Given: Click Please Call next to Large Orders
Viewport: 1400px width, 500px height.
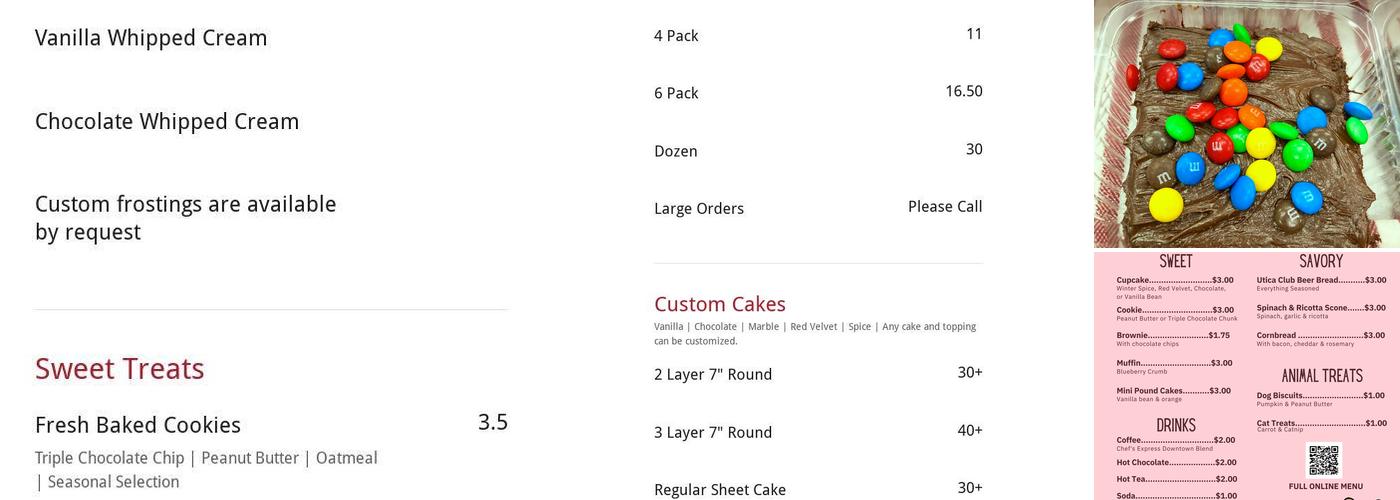Looking at the screenshot, I should pos(945,207).
